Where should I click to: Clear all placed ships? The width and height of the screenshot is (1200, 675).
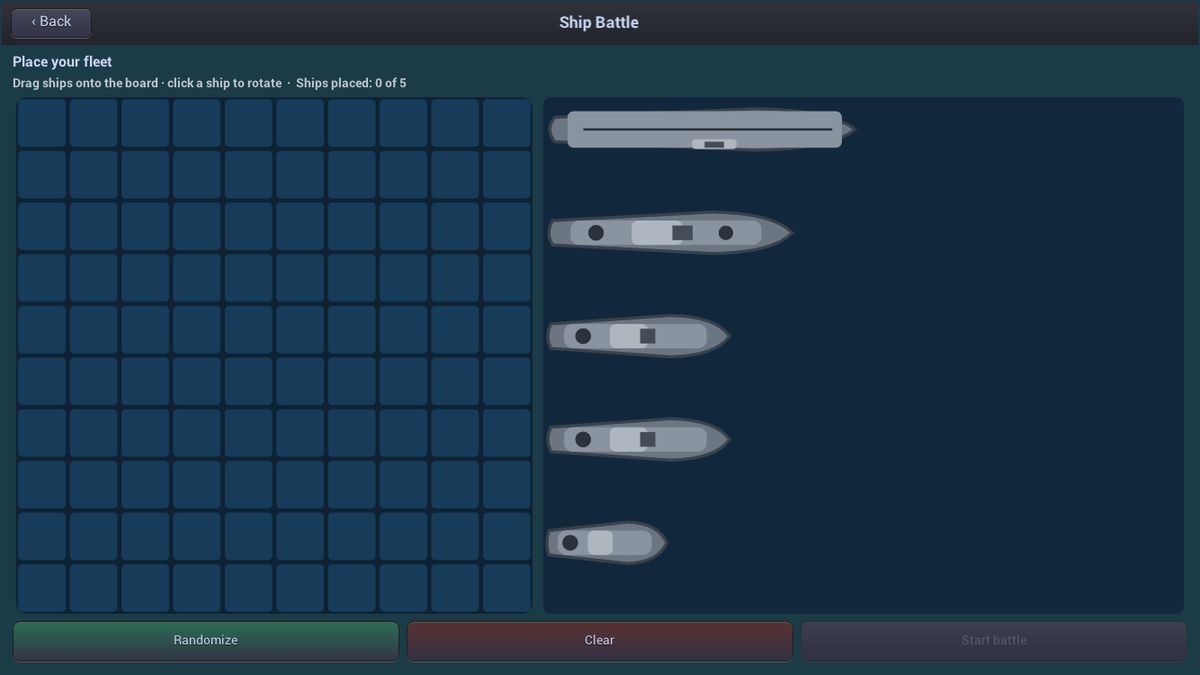(600, 640)
